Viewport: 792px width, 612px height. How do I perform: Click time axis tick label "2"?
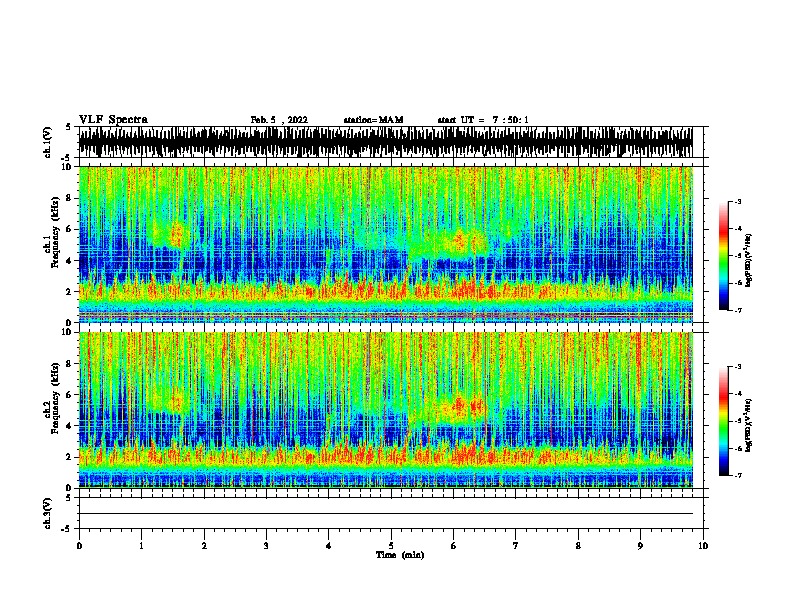204,546
